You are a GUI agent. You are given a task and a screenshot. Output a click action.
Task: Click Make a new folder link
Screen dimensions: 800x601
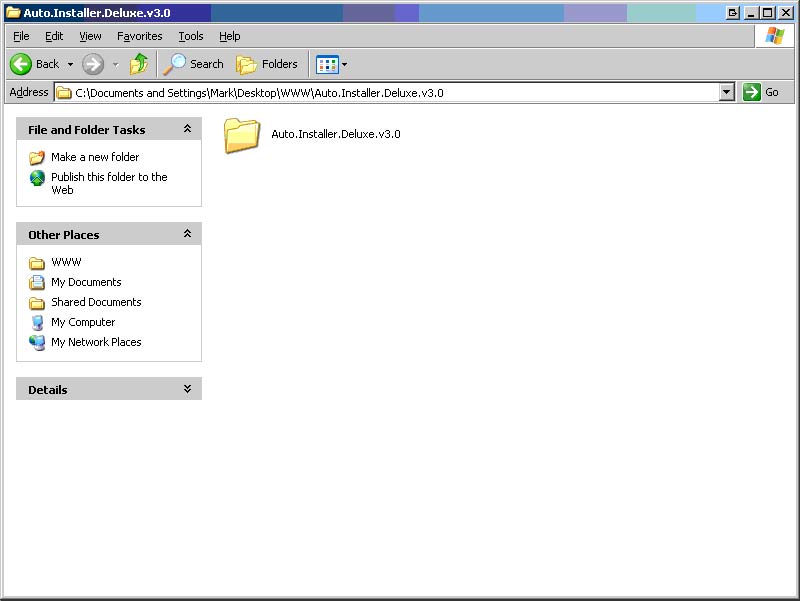[95, 157]
